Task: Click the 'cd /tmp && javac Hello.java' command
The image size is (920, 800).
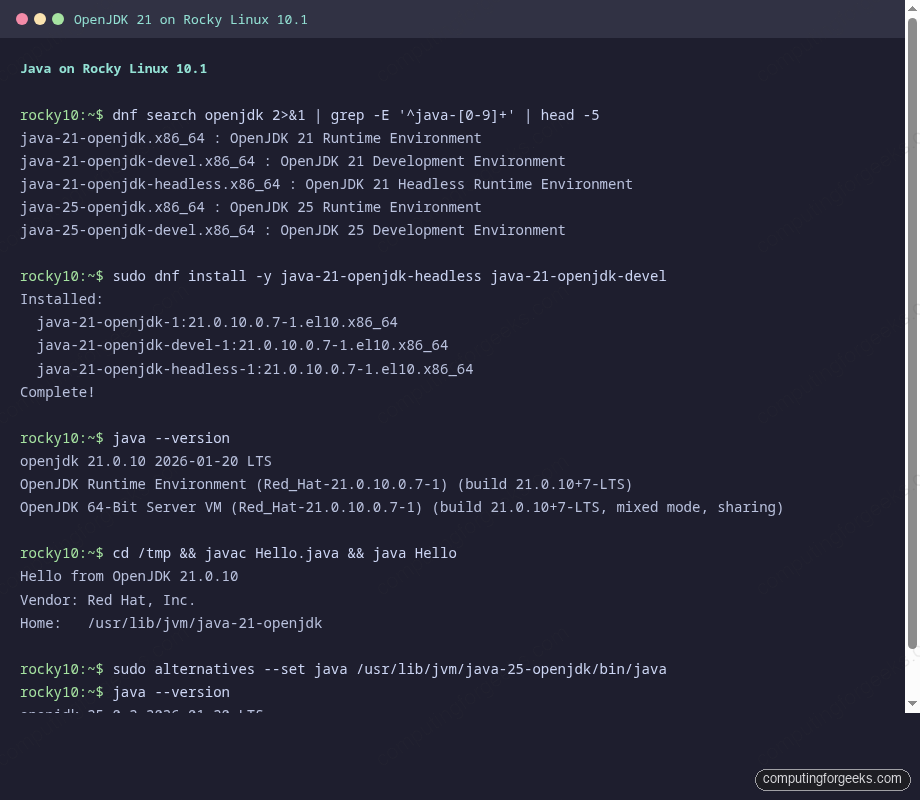Action: pyautogui.click(x=238, y=553)
